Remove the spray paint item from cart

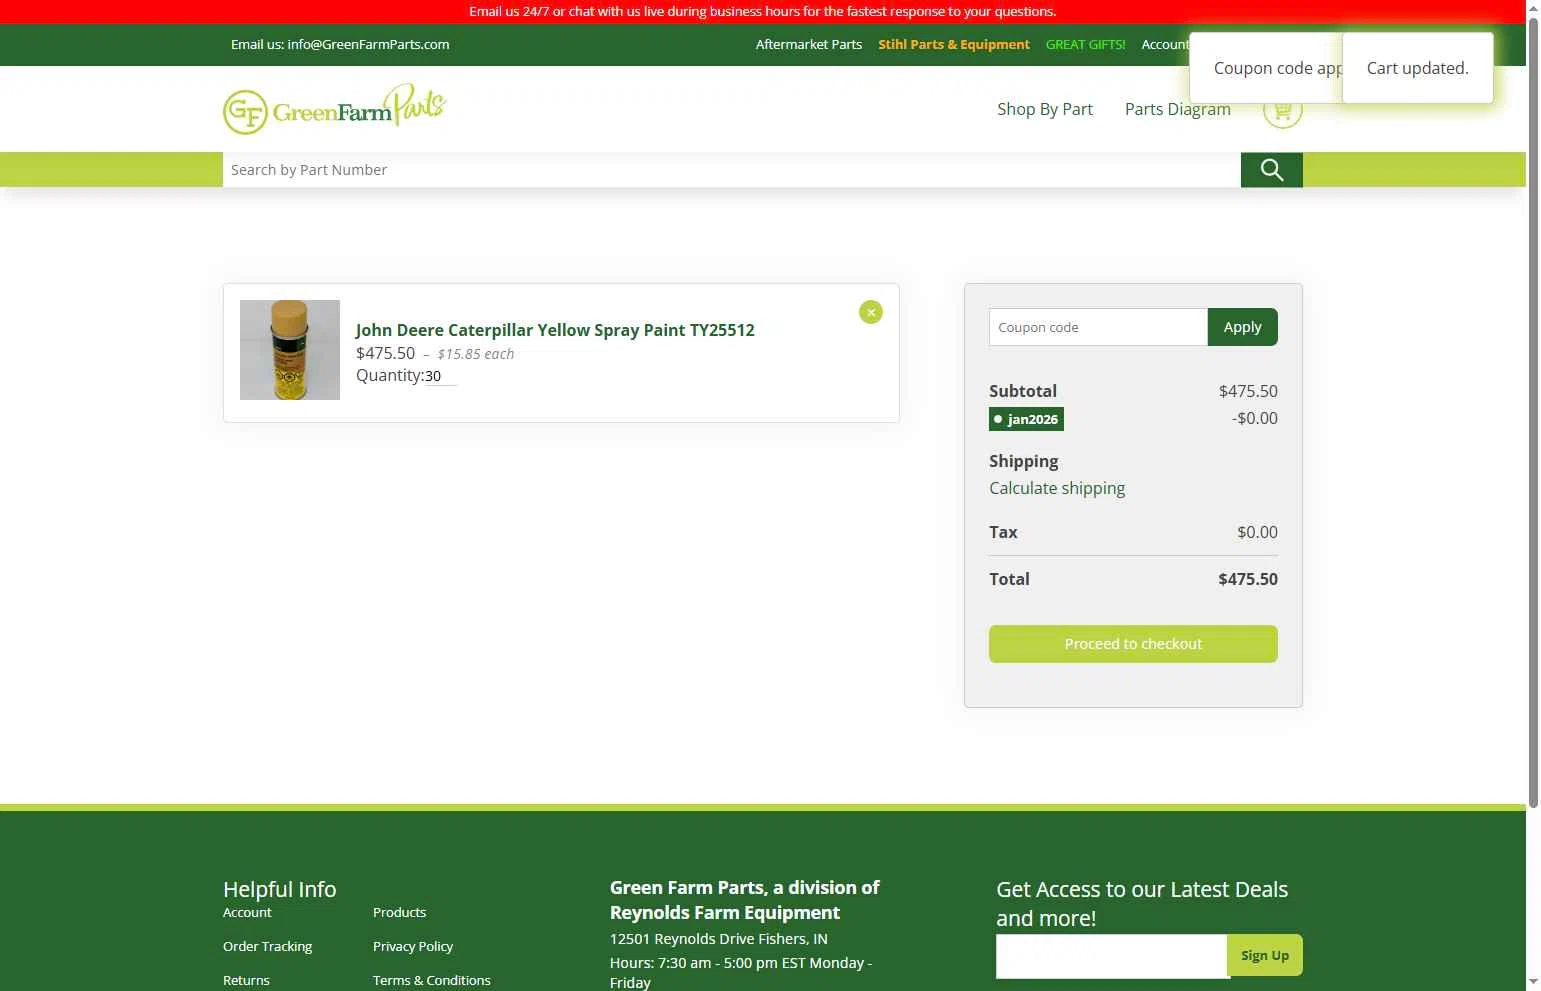click(871, 312)
